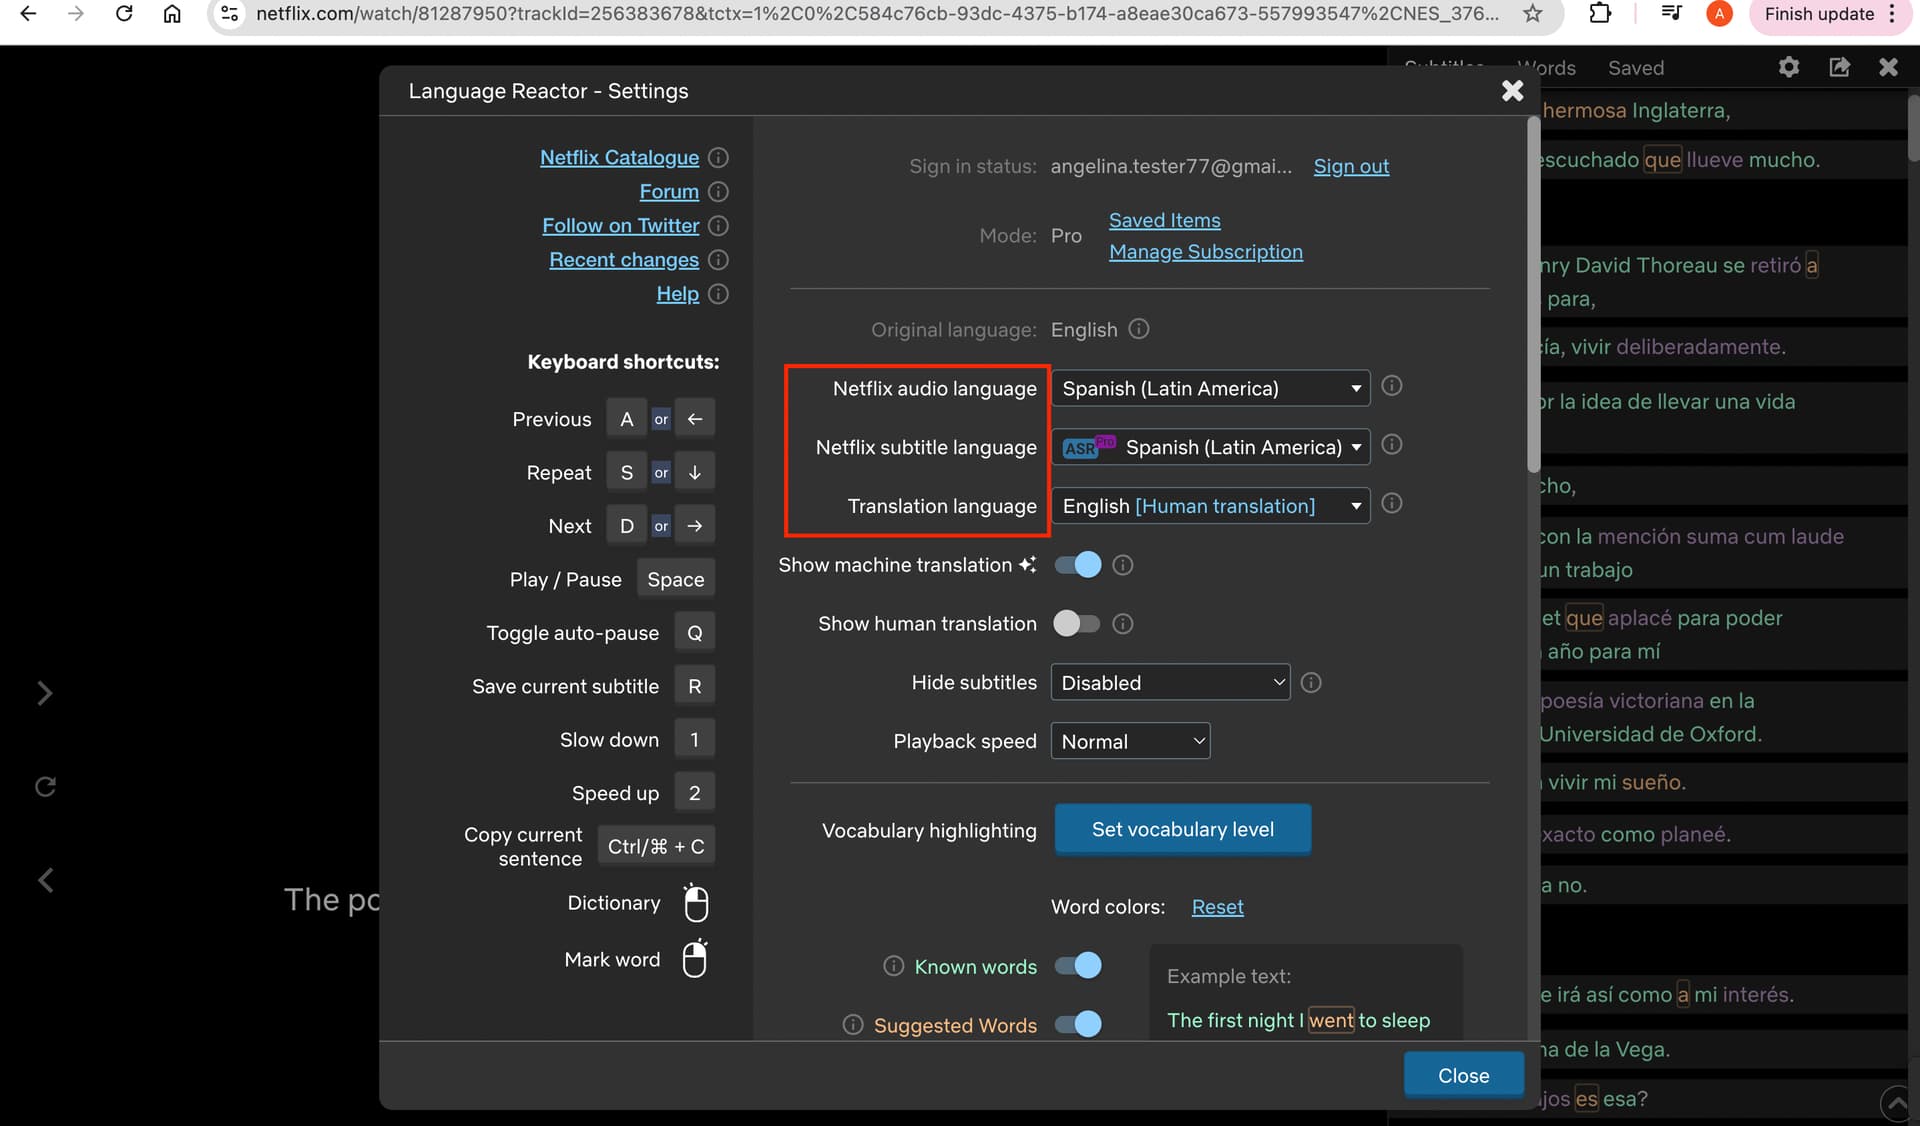
Task: Click the settings dialog vertical scrollbar
Action: point(1533,295)
